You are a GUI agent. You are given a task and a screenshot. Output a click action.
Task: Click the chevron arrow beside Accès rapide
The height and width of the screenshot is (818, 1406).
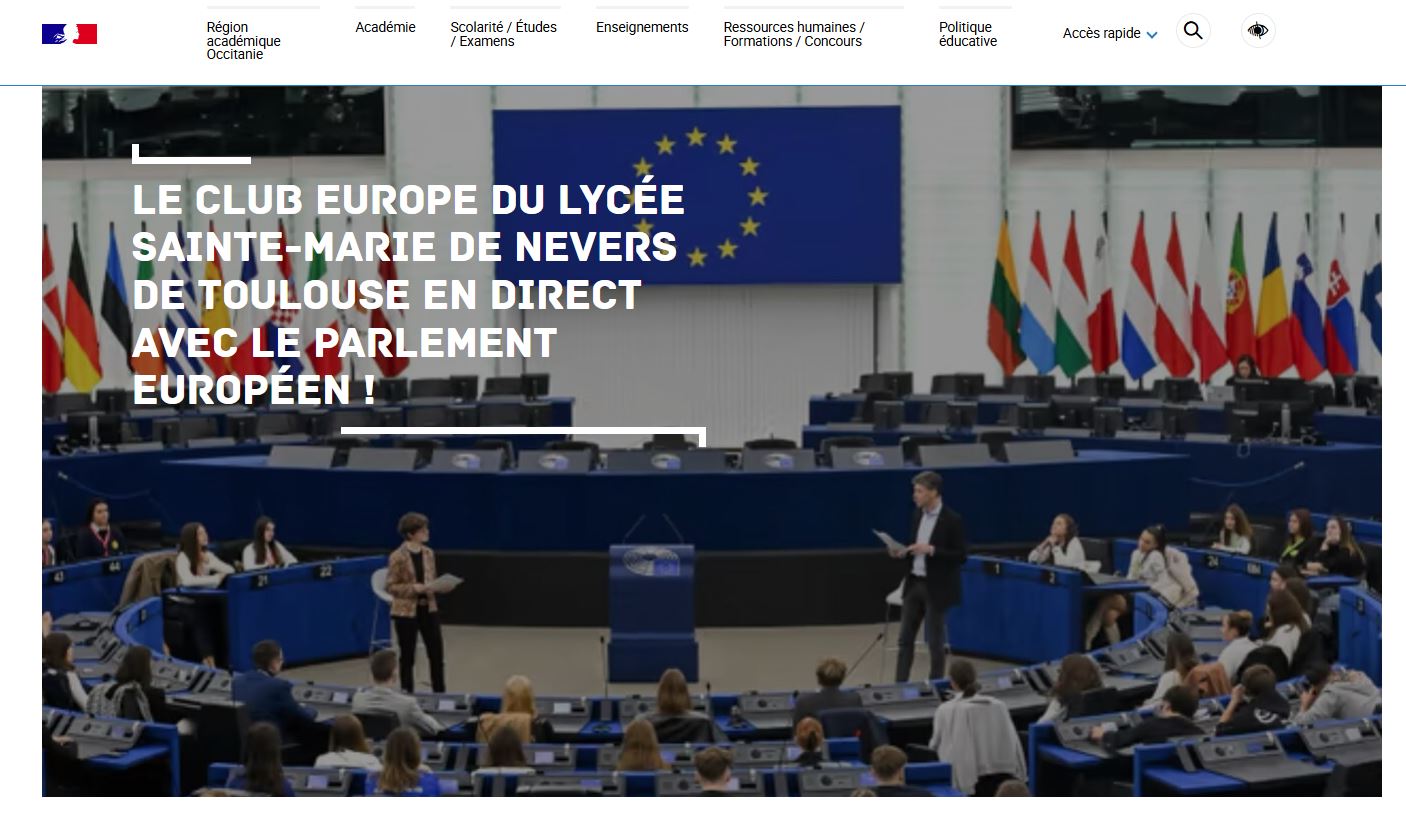pyautogui.click(x=1152, y=35)
